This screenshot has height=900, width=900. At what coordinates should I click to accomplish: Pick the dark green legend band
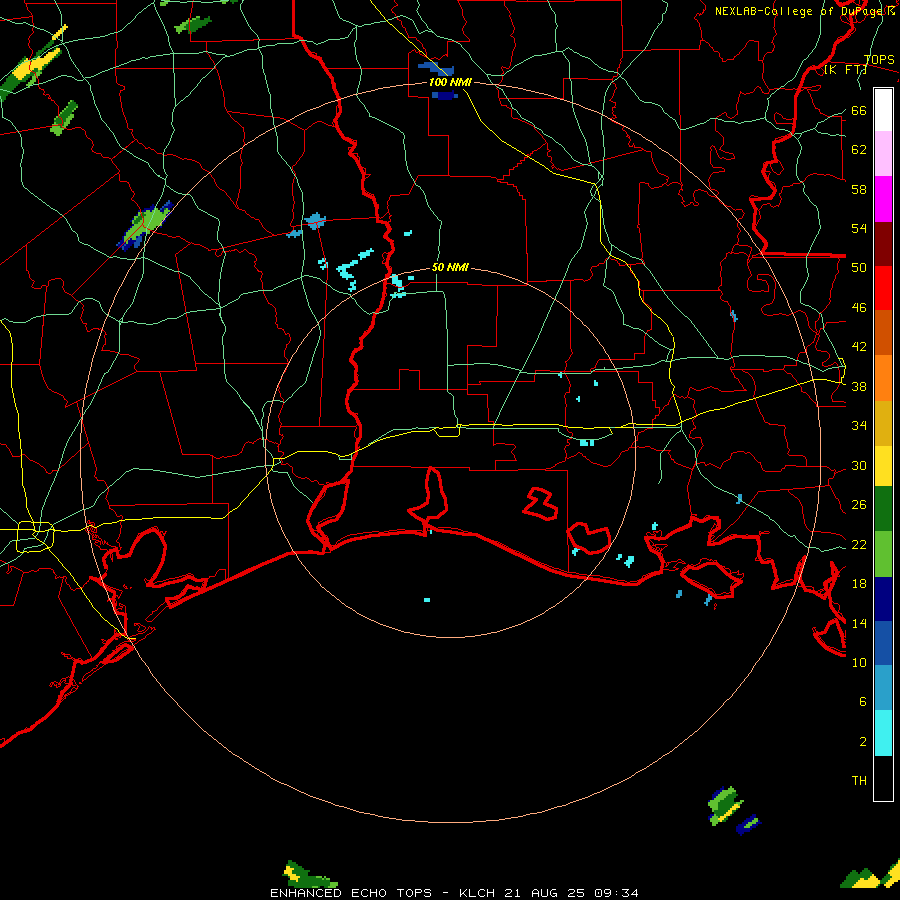[883, 509]
